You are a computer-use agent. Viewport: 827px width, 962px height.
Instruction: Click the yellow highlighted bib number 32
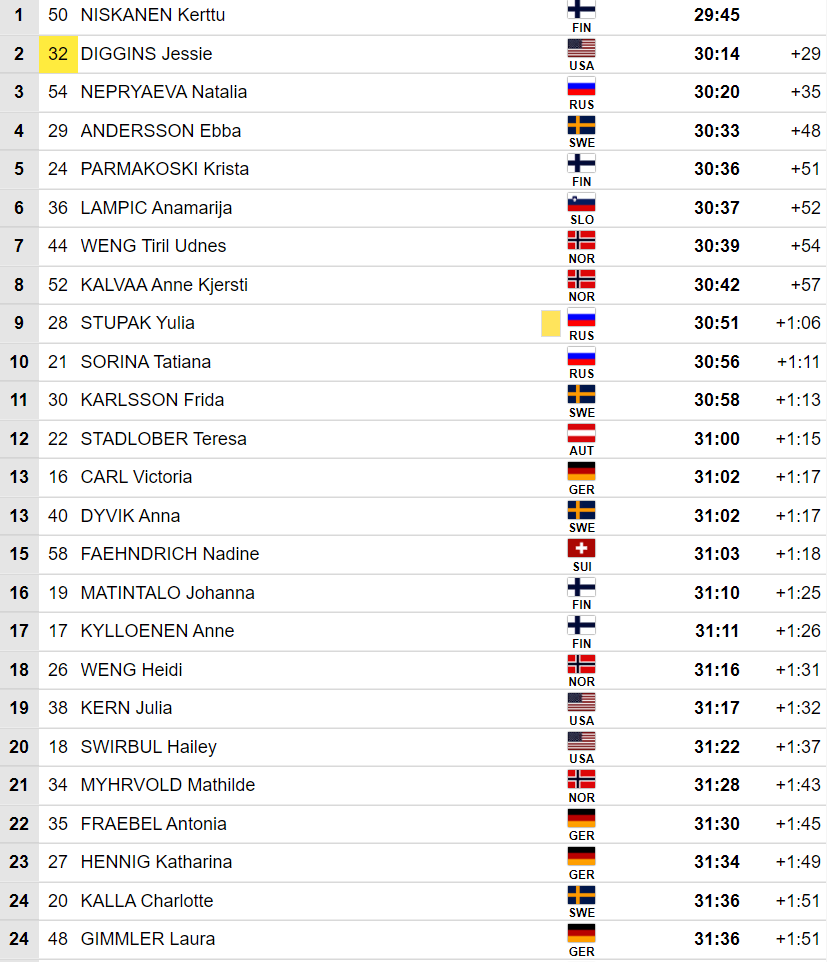coord(58,54)
